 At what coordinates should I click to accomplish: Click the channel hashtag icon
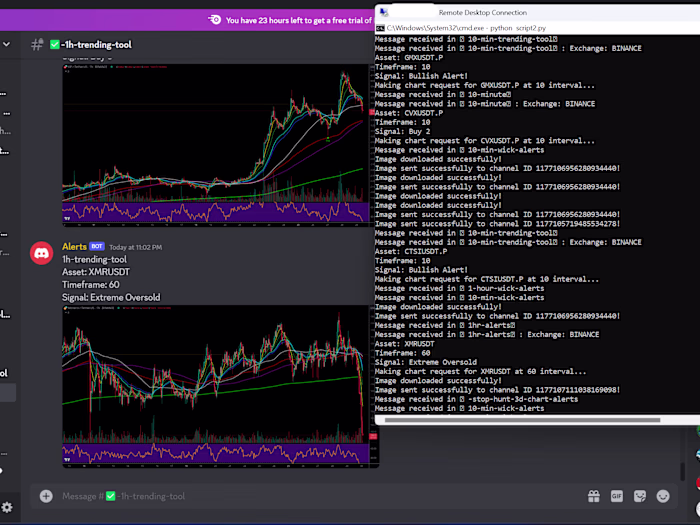tap(37, 45)
